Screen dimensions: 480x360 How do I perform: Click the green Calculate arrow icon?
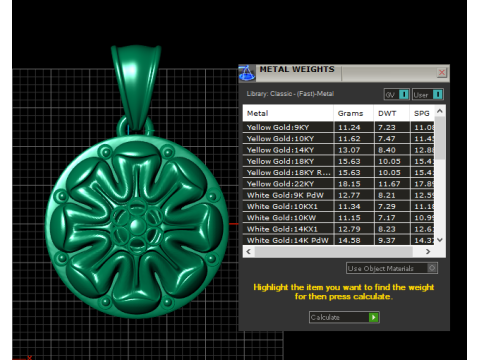374,317
